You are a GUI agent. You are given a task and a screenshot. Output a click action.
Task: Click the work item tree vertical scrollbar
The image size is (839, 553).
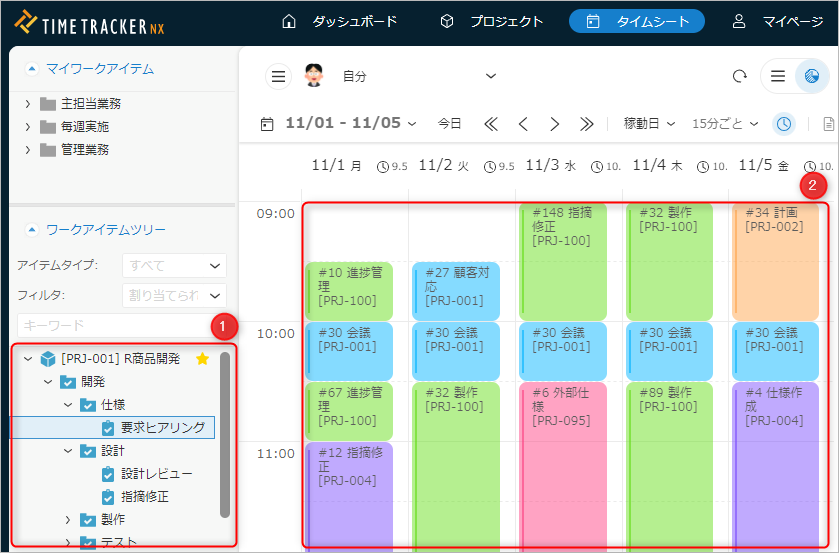pos(225,430)
